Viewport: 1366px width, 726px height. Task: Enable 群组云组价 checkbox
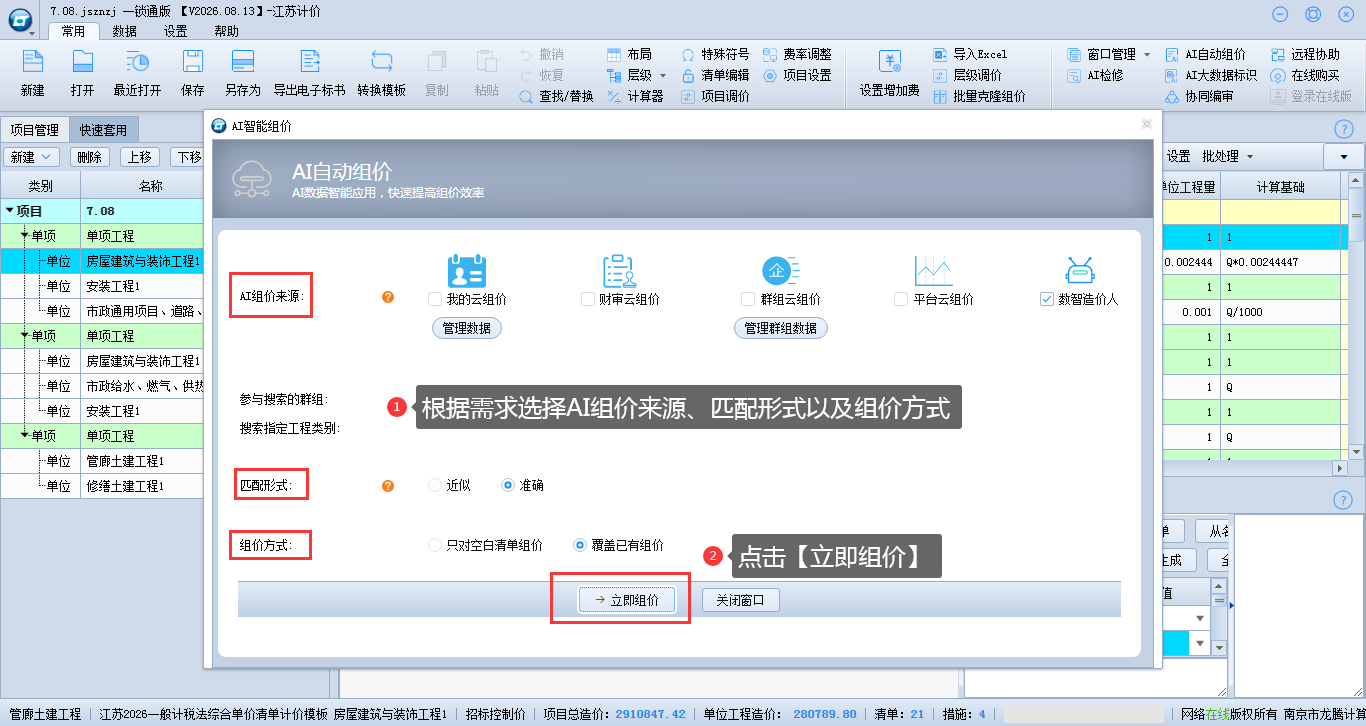pos(748,299)
